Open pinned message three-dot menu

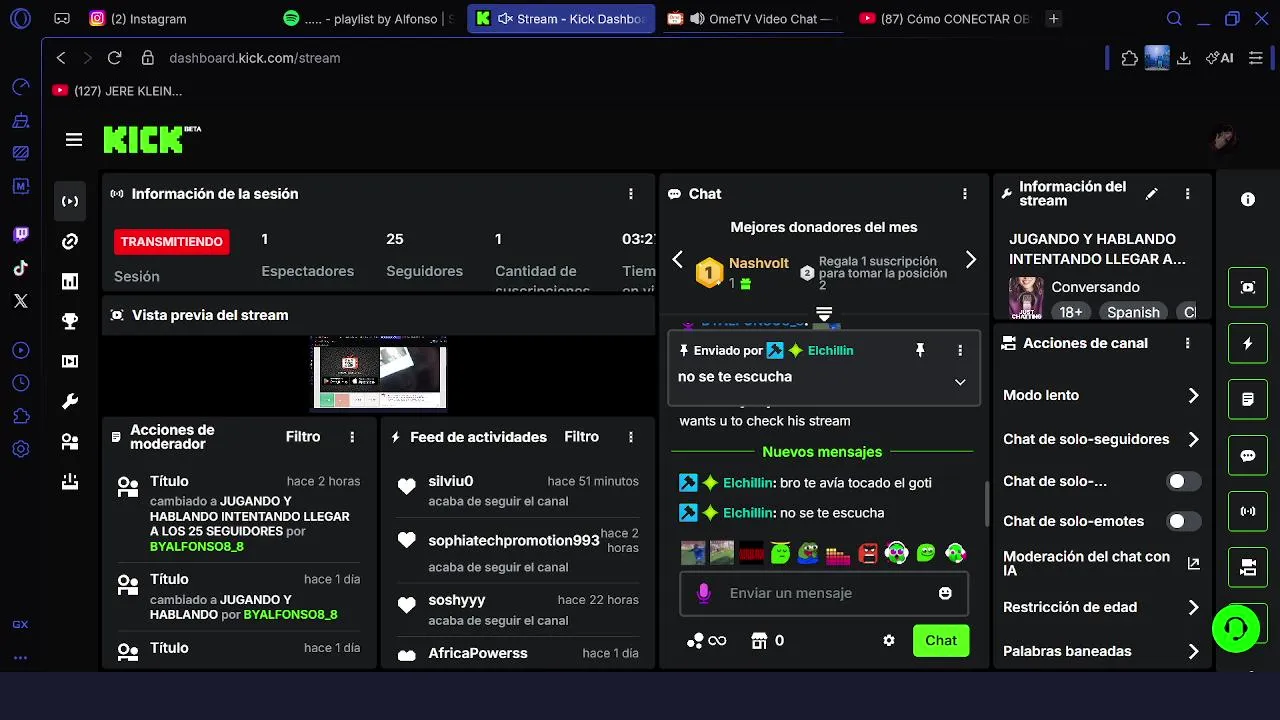[x=960, y=350]
